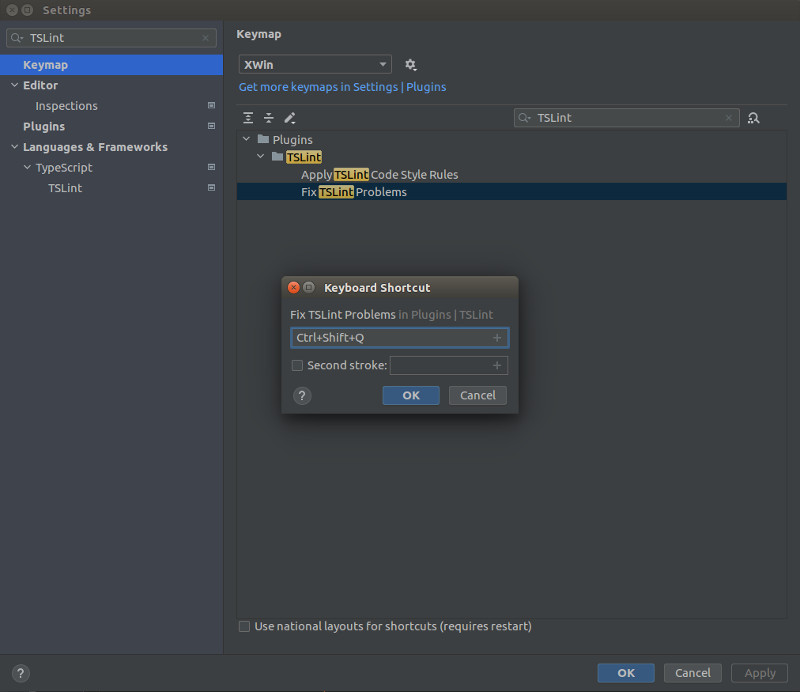Collapse the Plugins folder in the tree

[x=246, y=139]
